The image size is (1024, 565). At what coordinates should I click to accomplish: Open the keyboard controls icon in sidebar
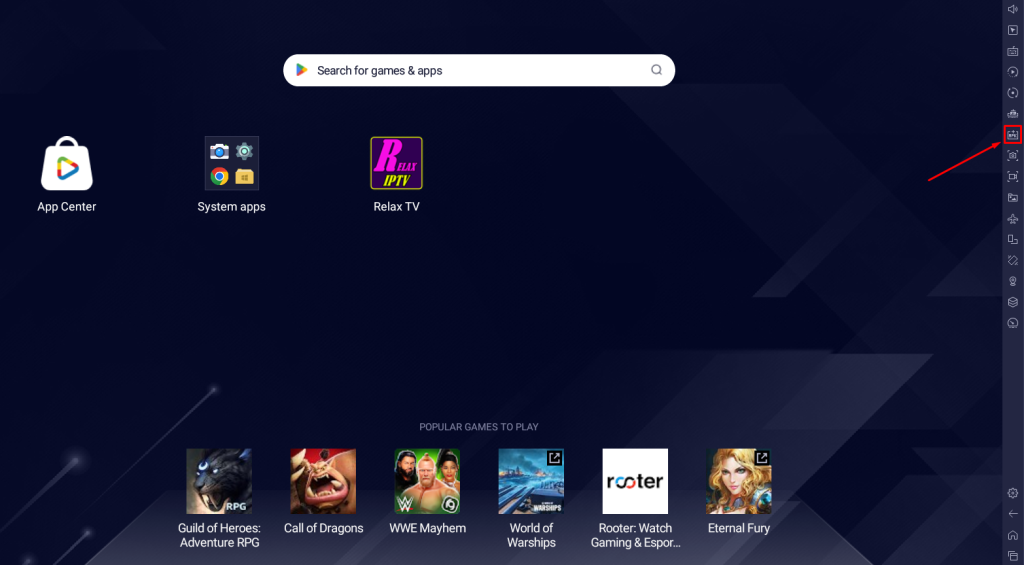click(1012, 51)
